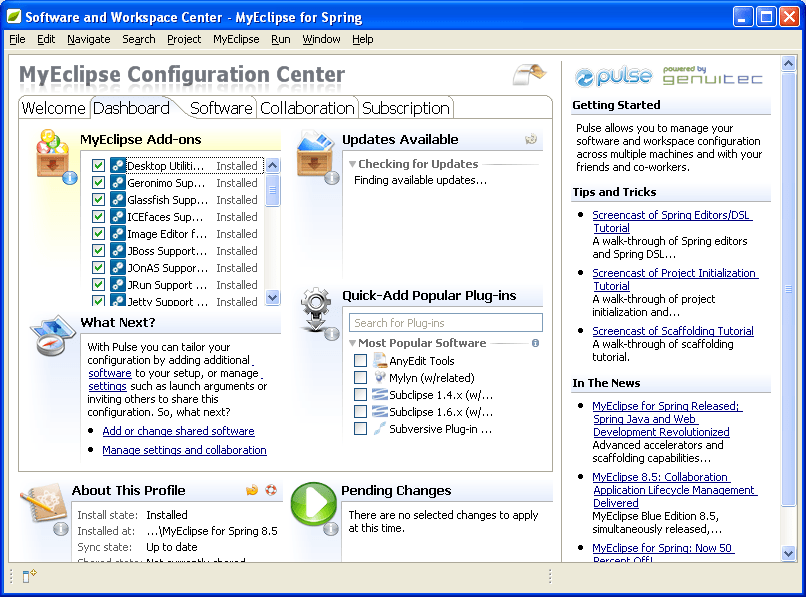Click the refresh icon in Updates Available header
Viewport: 806px width, 597px height.
[531, 139]
